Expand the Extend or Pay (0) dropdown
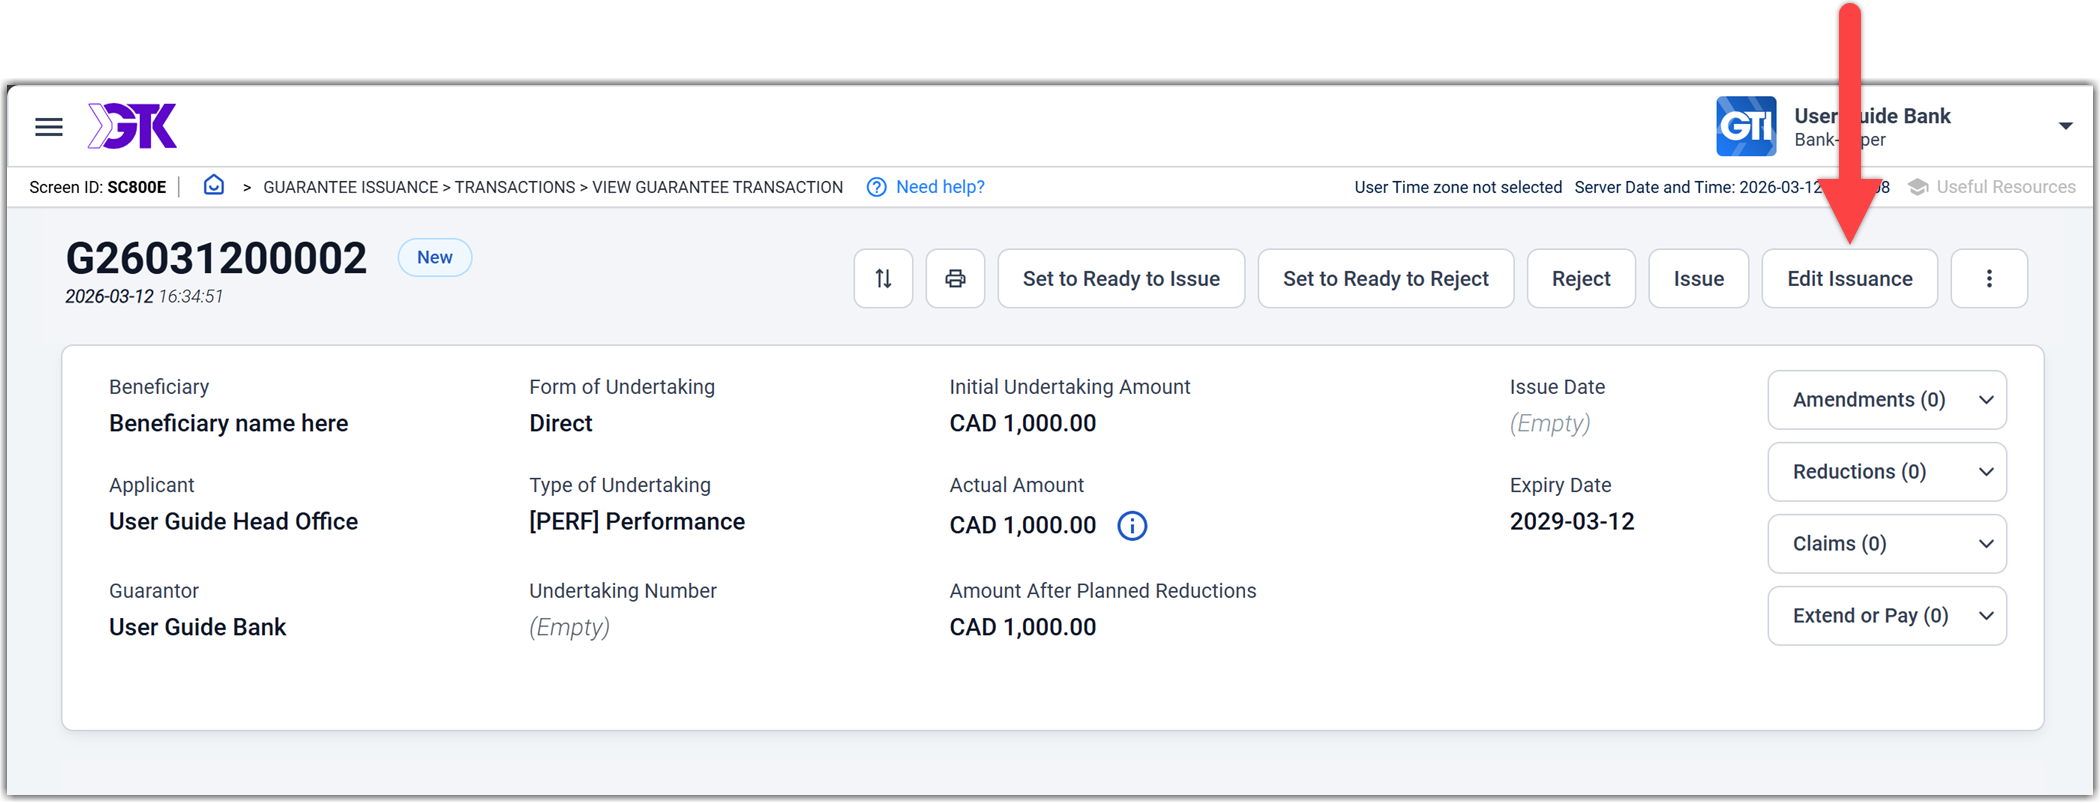Screen dimensions: 2100x803 pyautogui.click(x=1887, y=616)
